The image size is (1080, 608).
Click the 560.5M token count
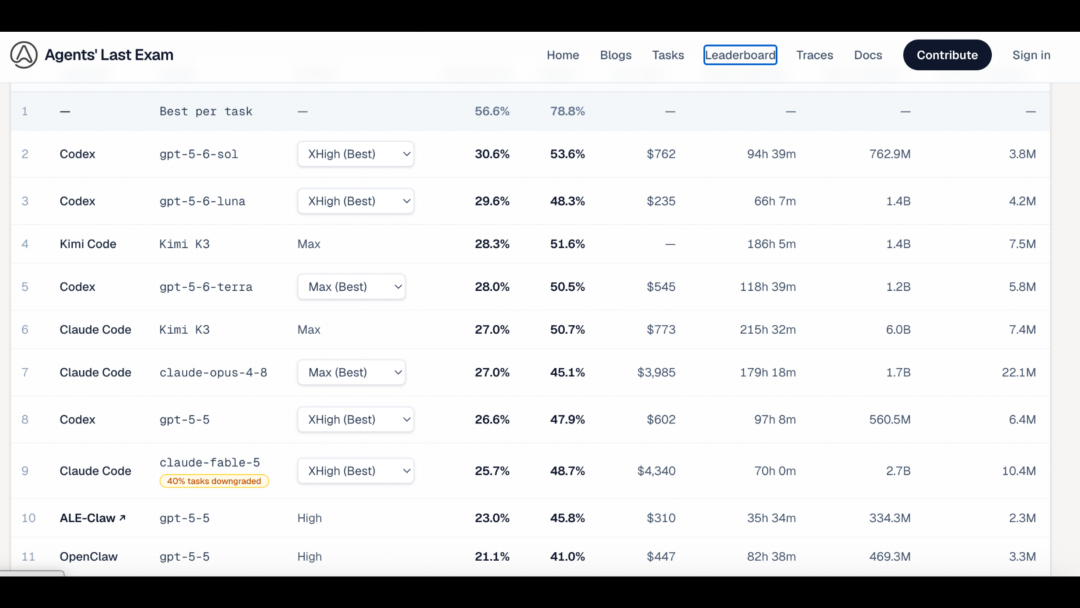(890, 419)
